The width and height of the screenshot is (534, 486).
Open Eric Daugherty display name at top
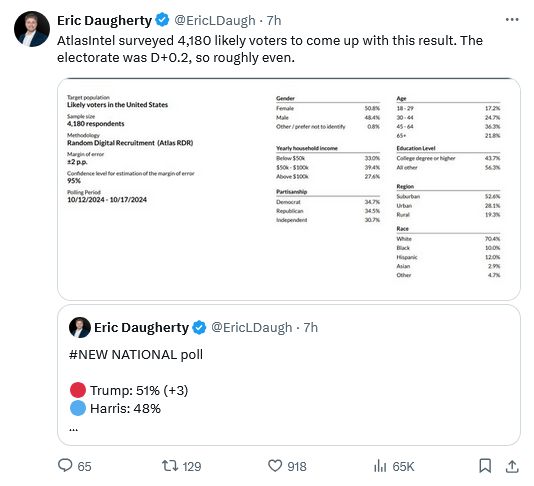tap(104, 20)
